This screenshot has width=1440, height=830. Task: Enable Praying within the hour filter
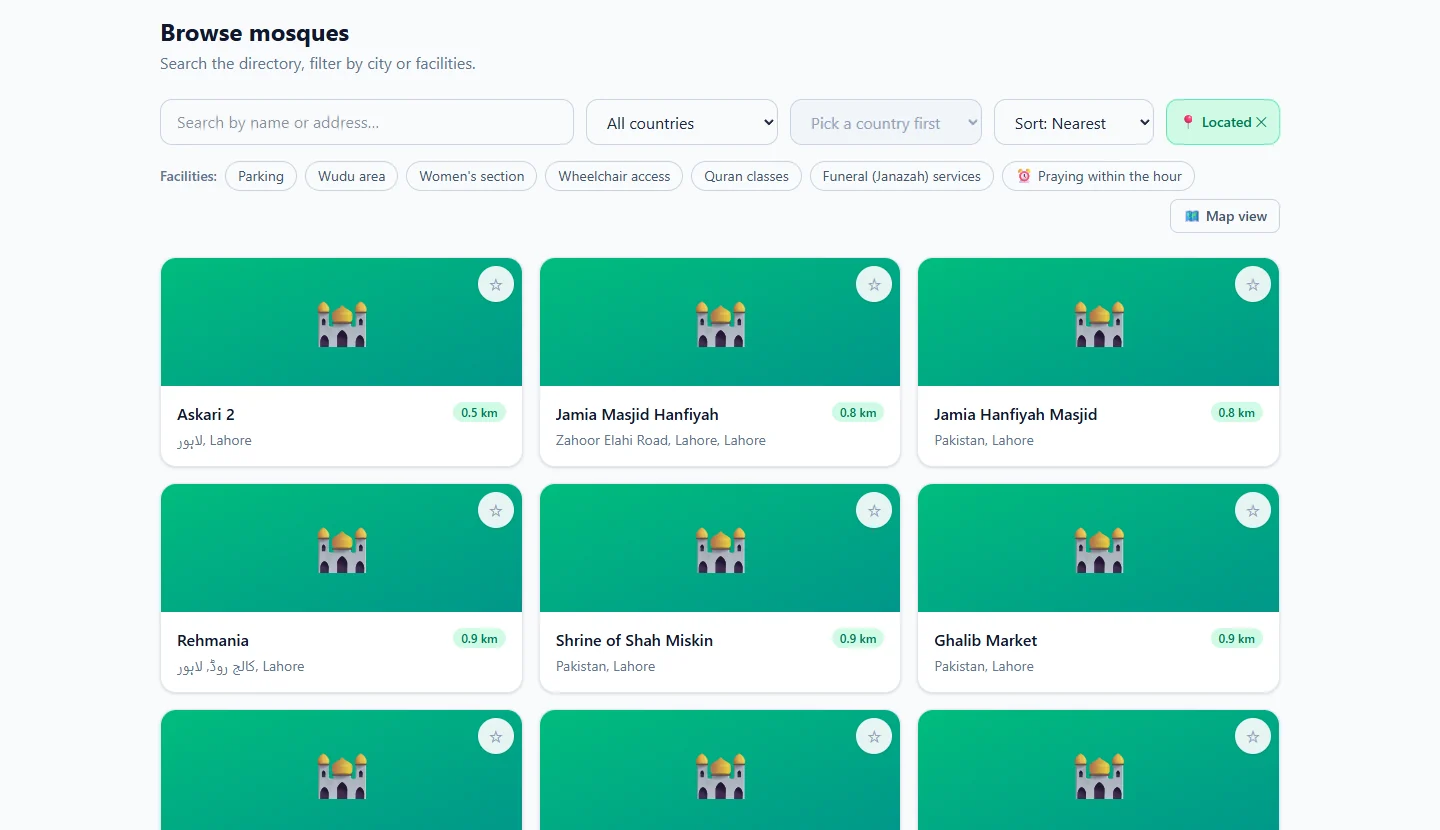(x=1098, y=176)
